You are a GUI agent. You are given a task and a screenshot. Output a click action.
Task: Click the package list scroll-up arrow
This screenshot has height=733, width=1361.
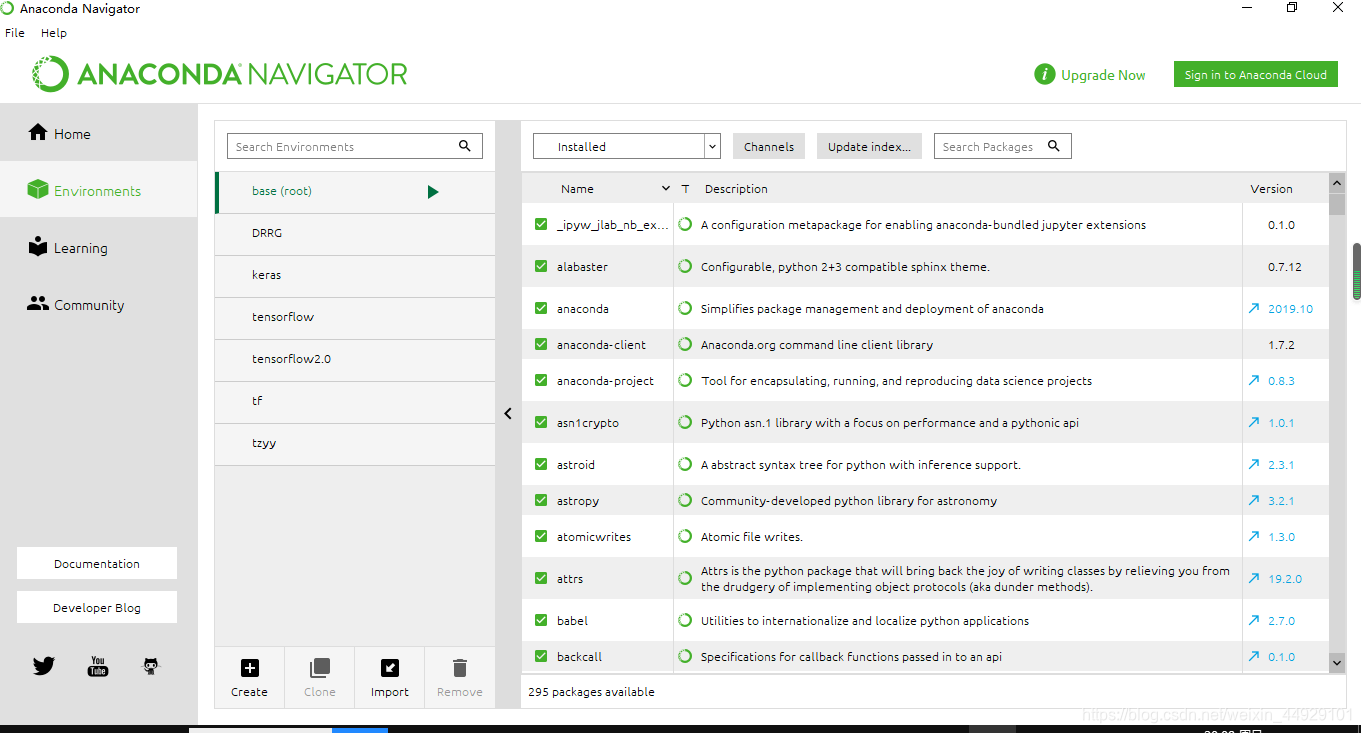[1337, 183]
